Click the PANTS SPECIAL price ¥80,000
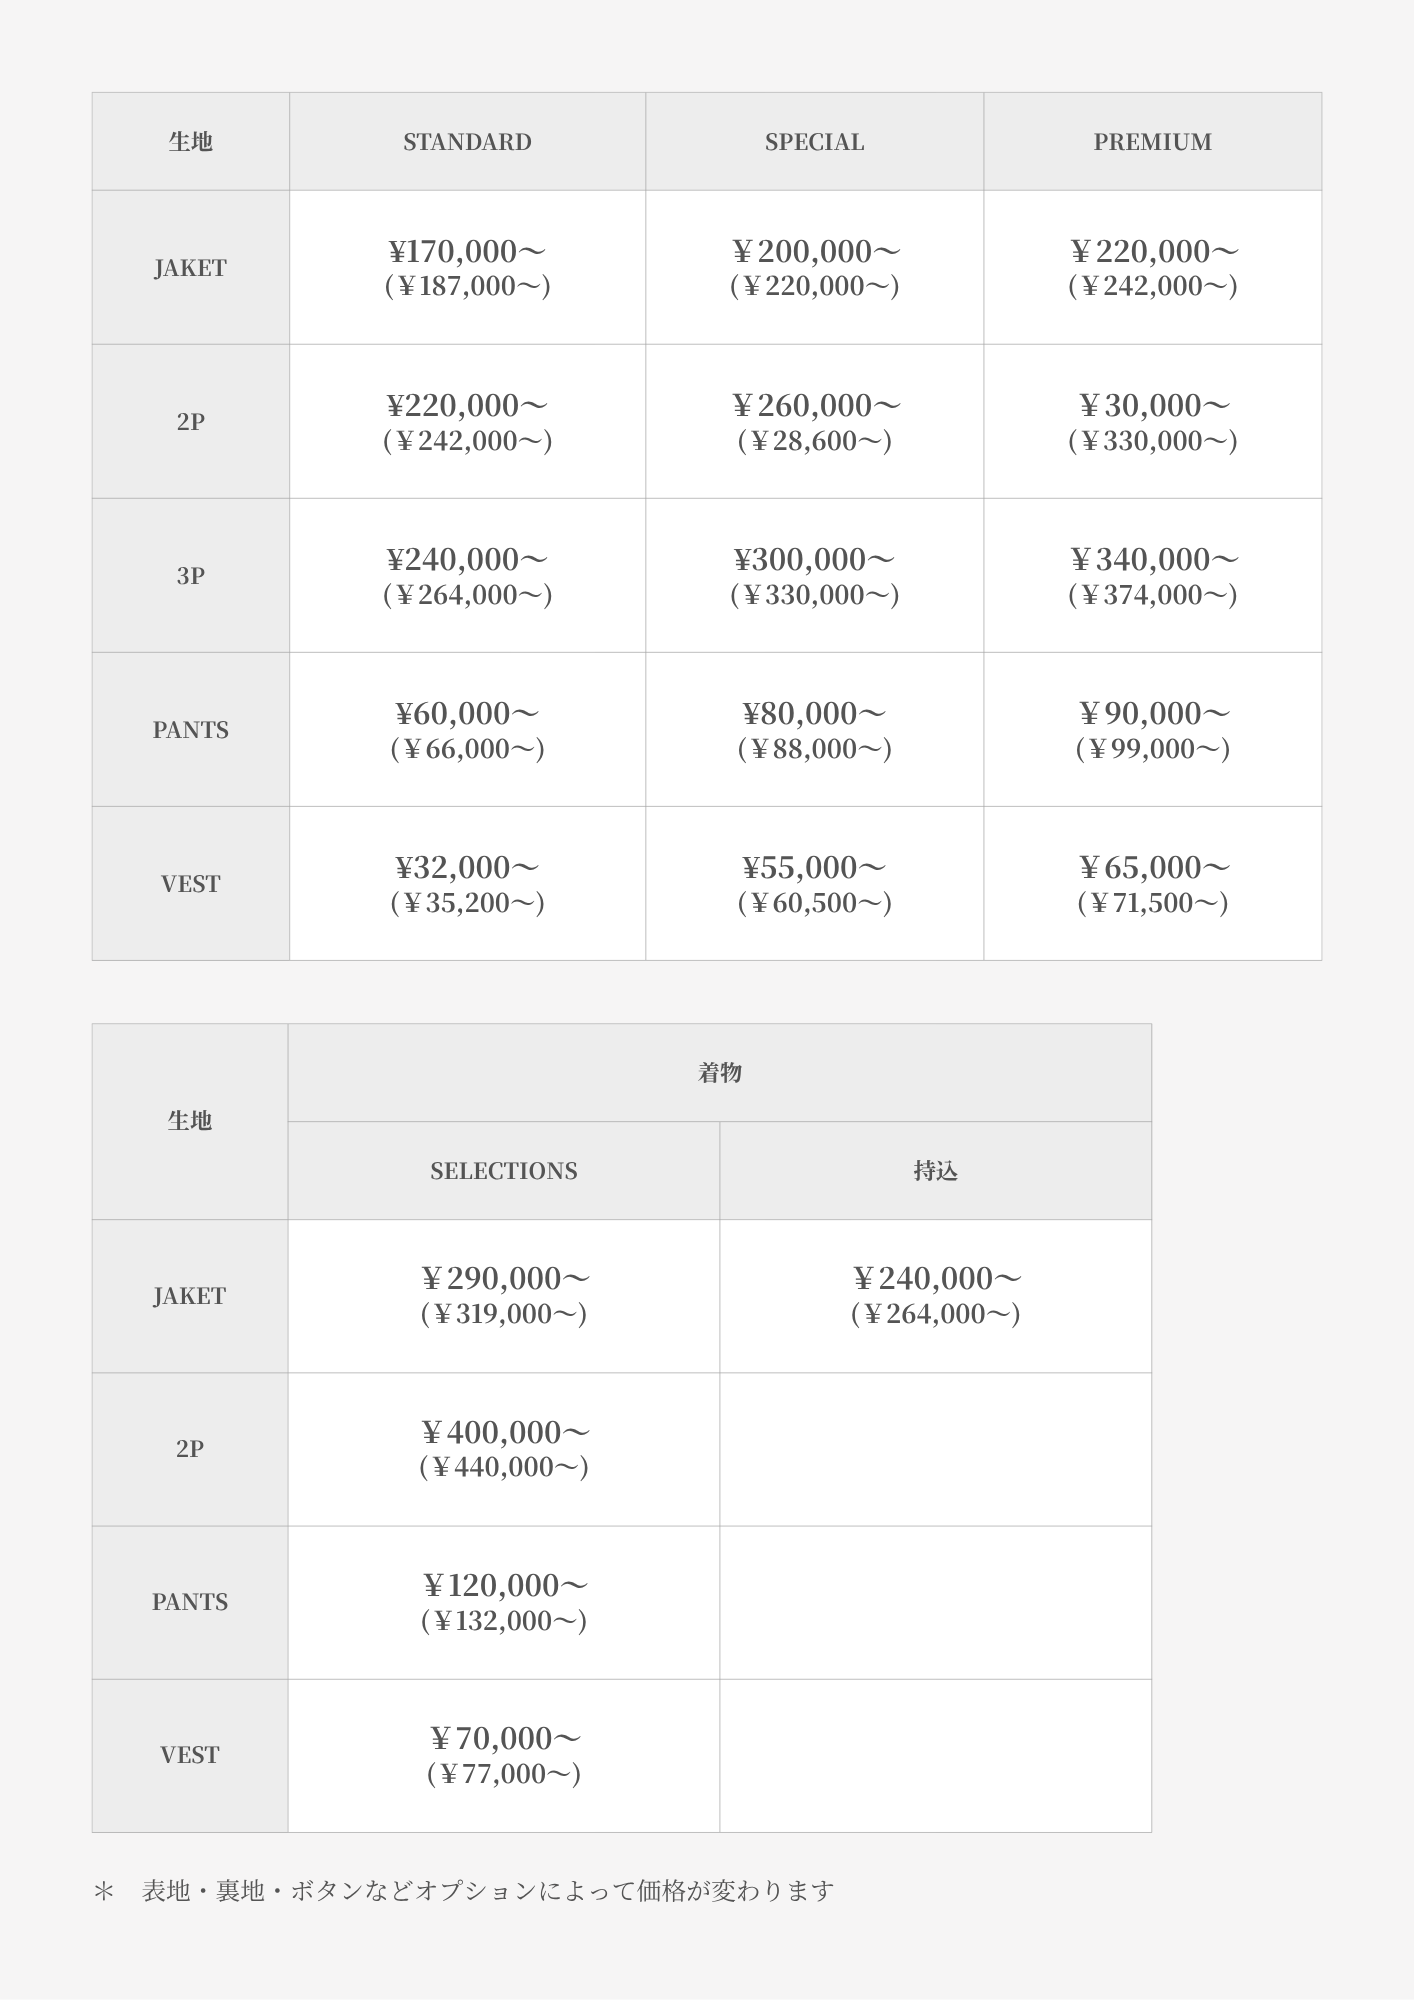The height and width of the screenshot is (2000, 1414). coord(815,714)
